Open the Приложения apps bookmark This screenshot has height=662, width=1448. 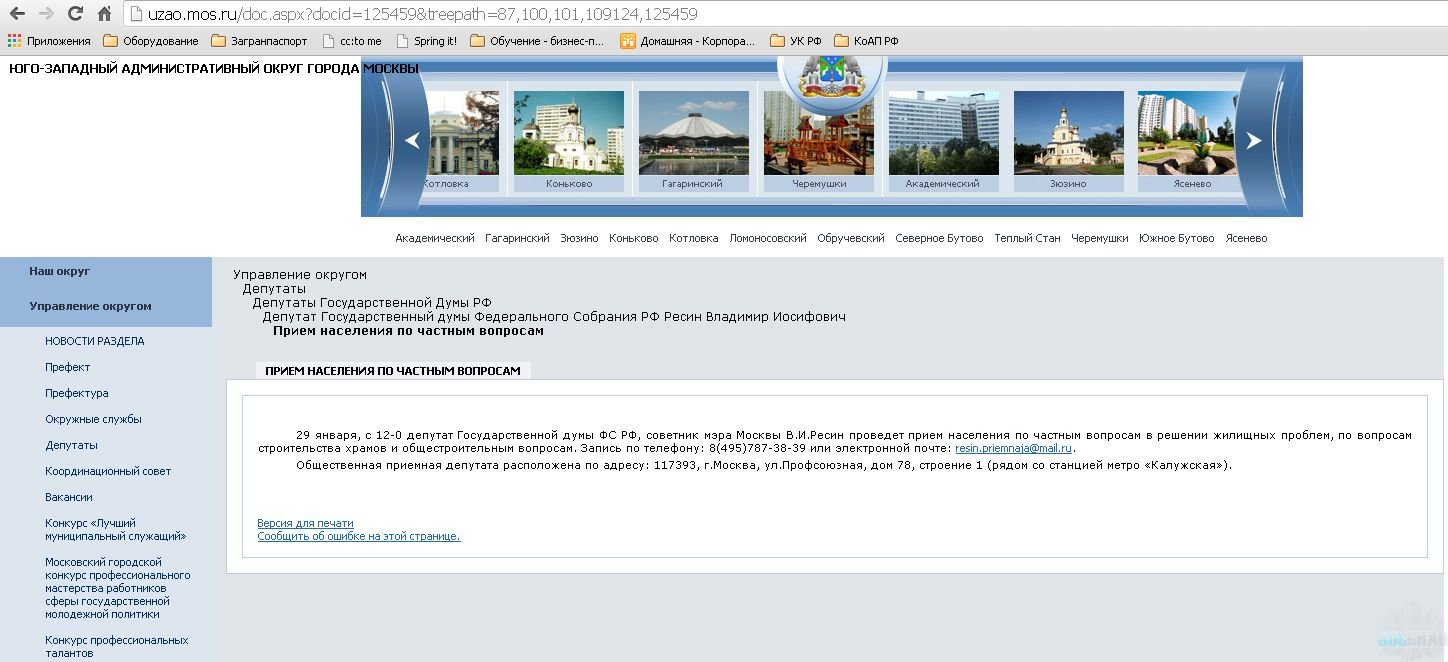tap(49, 41)
